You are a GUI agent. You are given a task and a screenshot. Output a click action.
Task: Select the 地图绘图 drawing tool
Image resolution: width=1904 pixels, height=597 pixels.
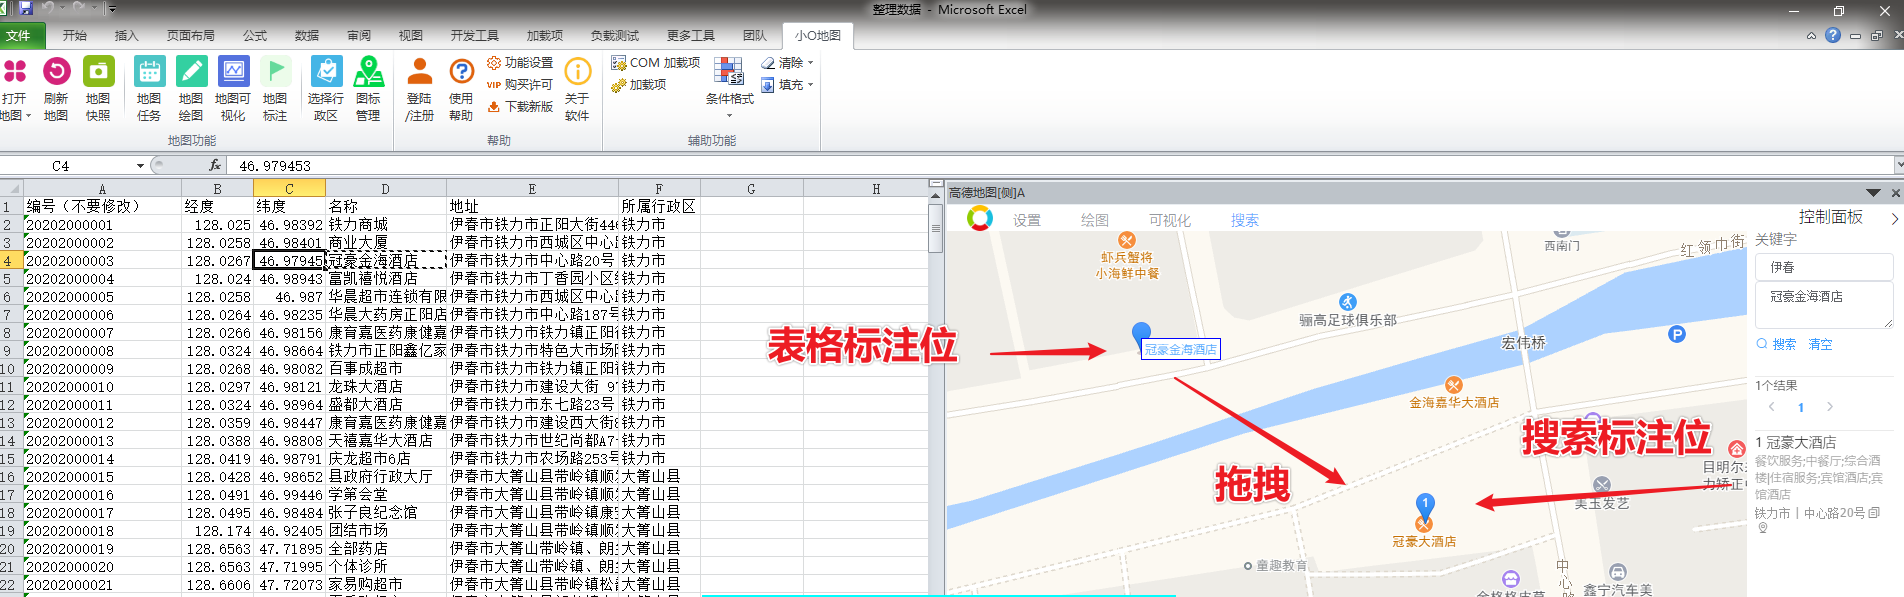(191, 88)
